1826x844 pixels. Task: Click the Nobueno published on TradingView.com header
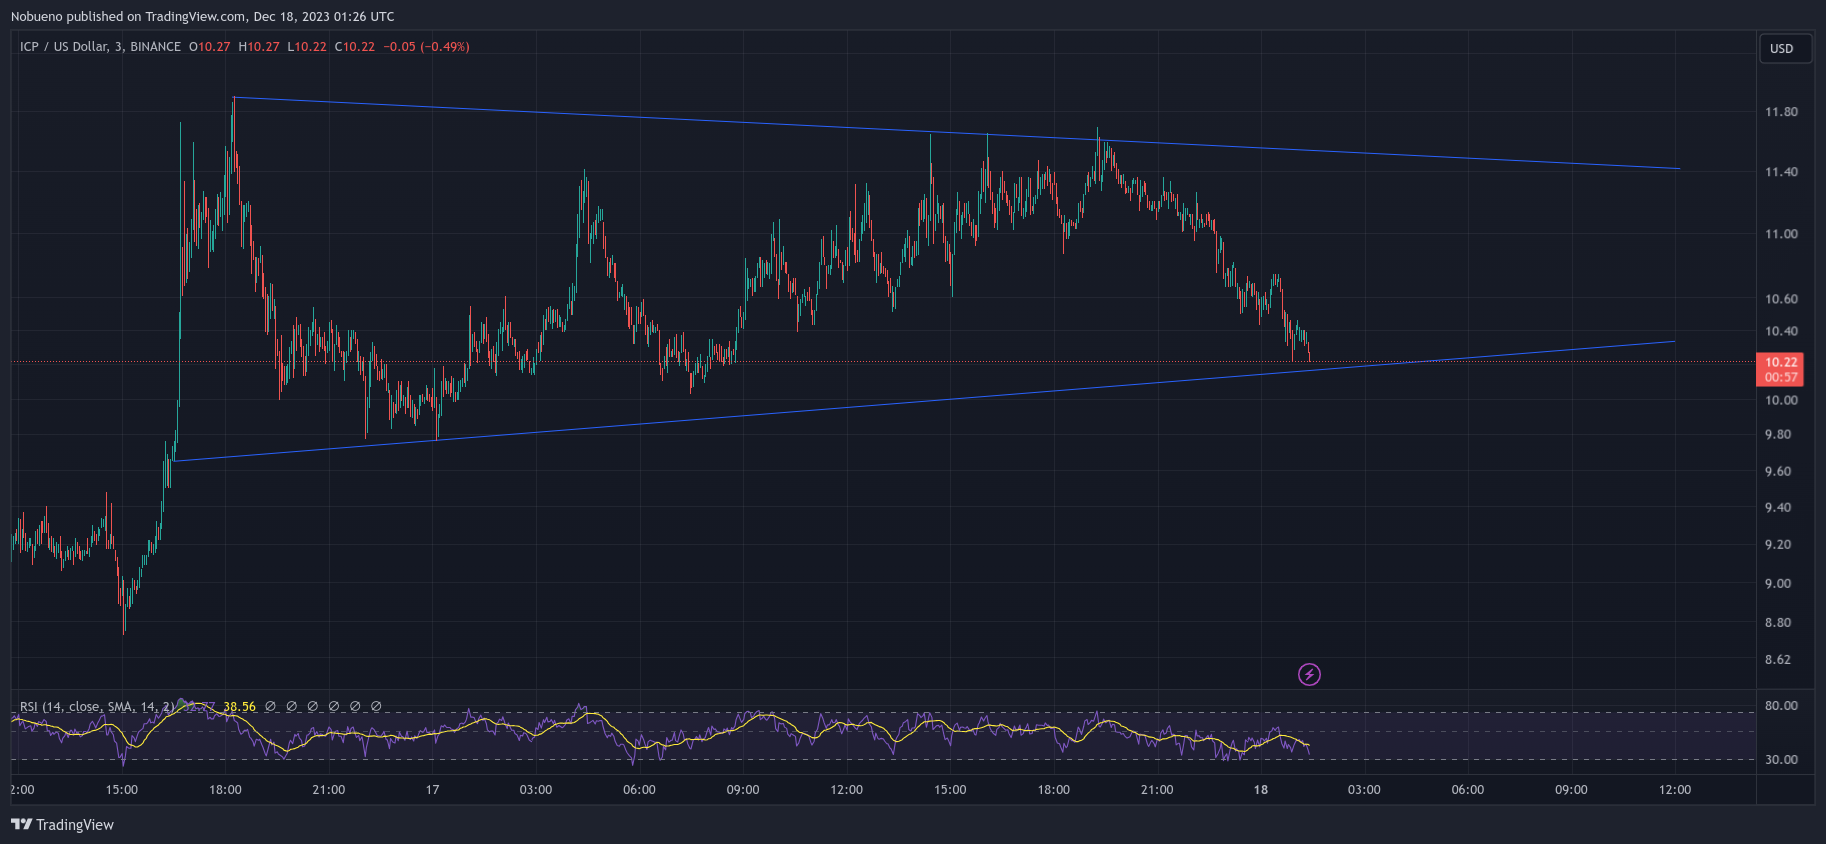click(203, 16)
